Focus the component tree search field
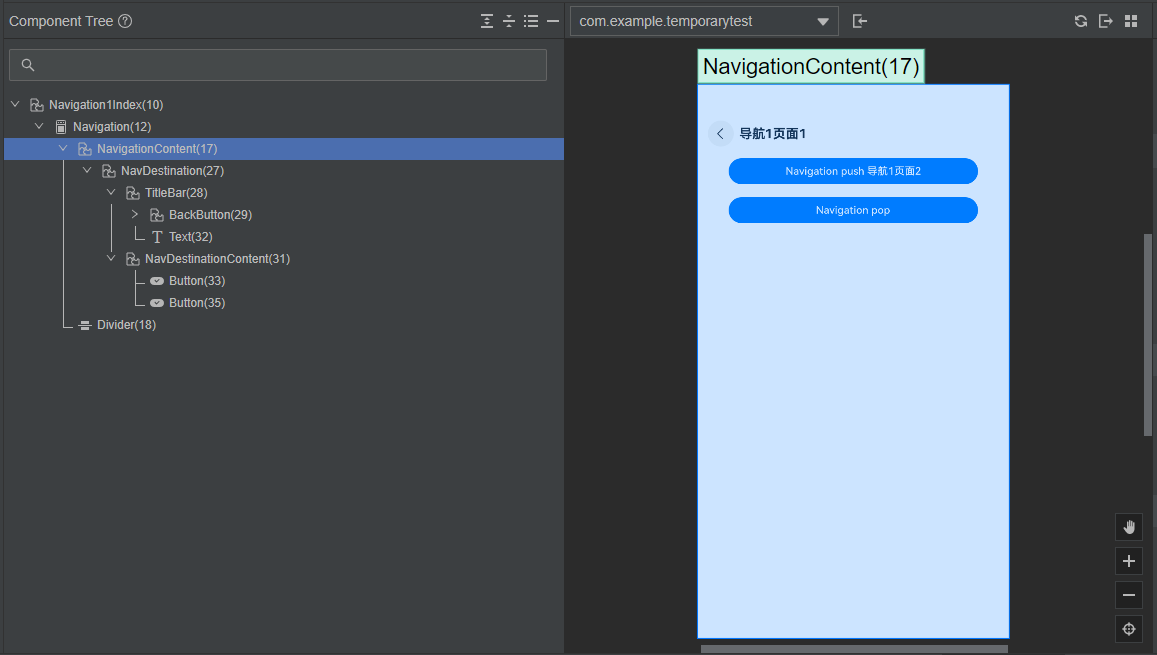1157x655 pixels. [278, 65]
